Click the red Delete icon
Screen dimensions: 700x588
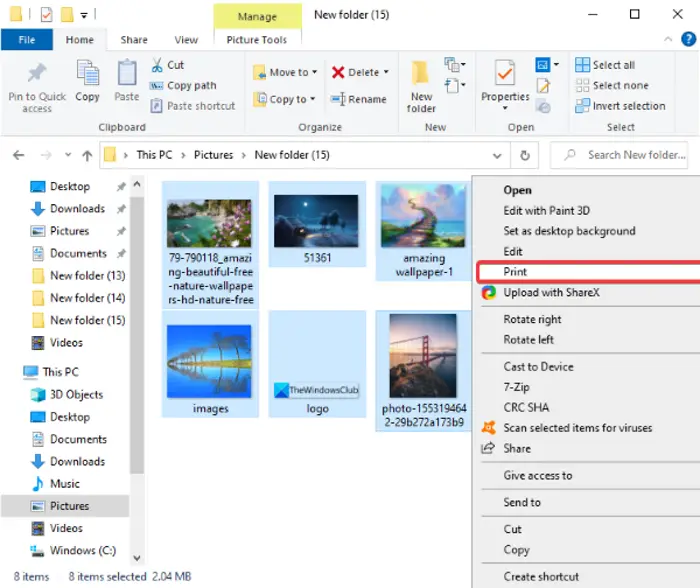click(x=338, y=72)
